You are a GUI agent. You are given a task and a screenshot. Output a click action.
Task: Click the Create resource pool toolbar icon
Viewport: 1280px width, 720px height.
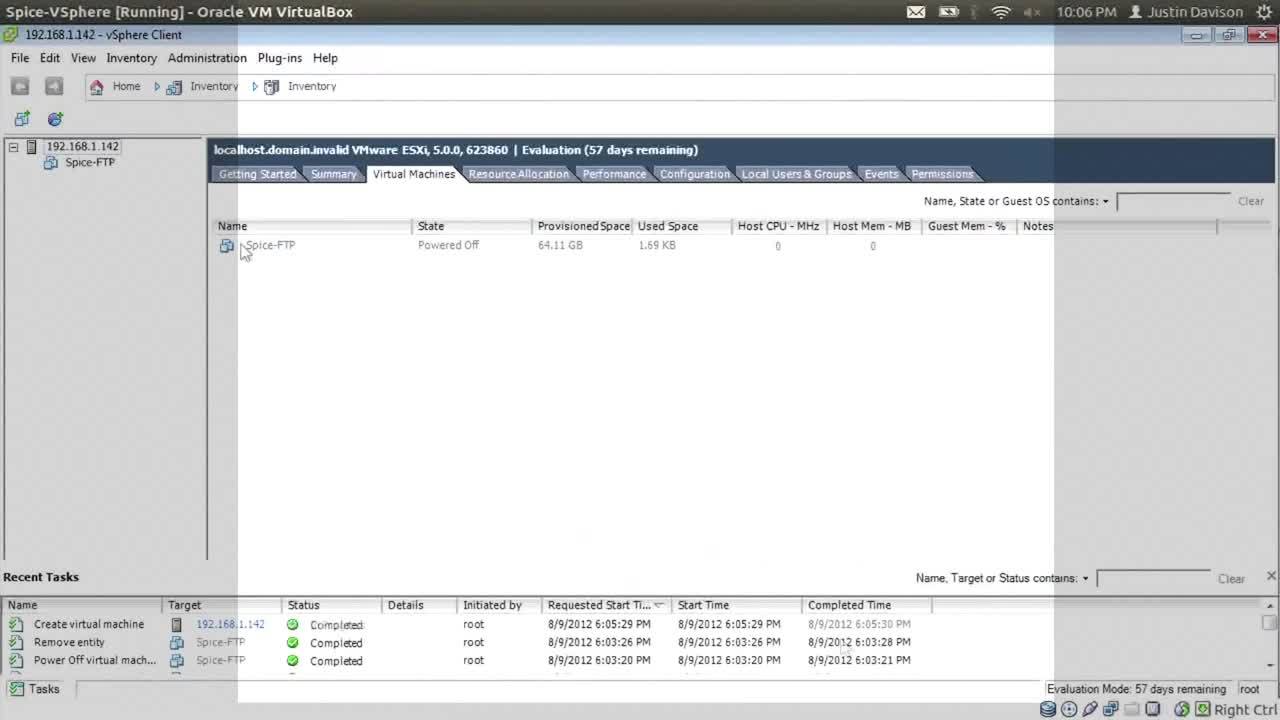click(x=55, y=119)
